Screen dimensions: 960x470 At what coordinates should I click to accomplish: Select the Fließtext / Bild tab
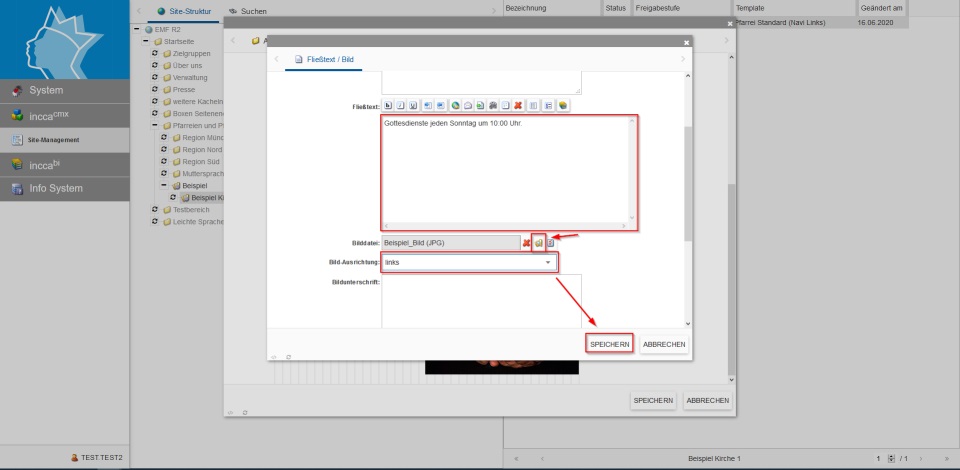pyautogui.click(x=322, y=60)
